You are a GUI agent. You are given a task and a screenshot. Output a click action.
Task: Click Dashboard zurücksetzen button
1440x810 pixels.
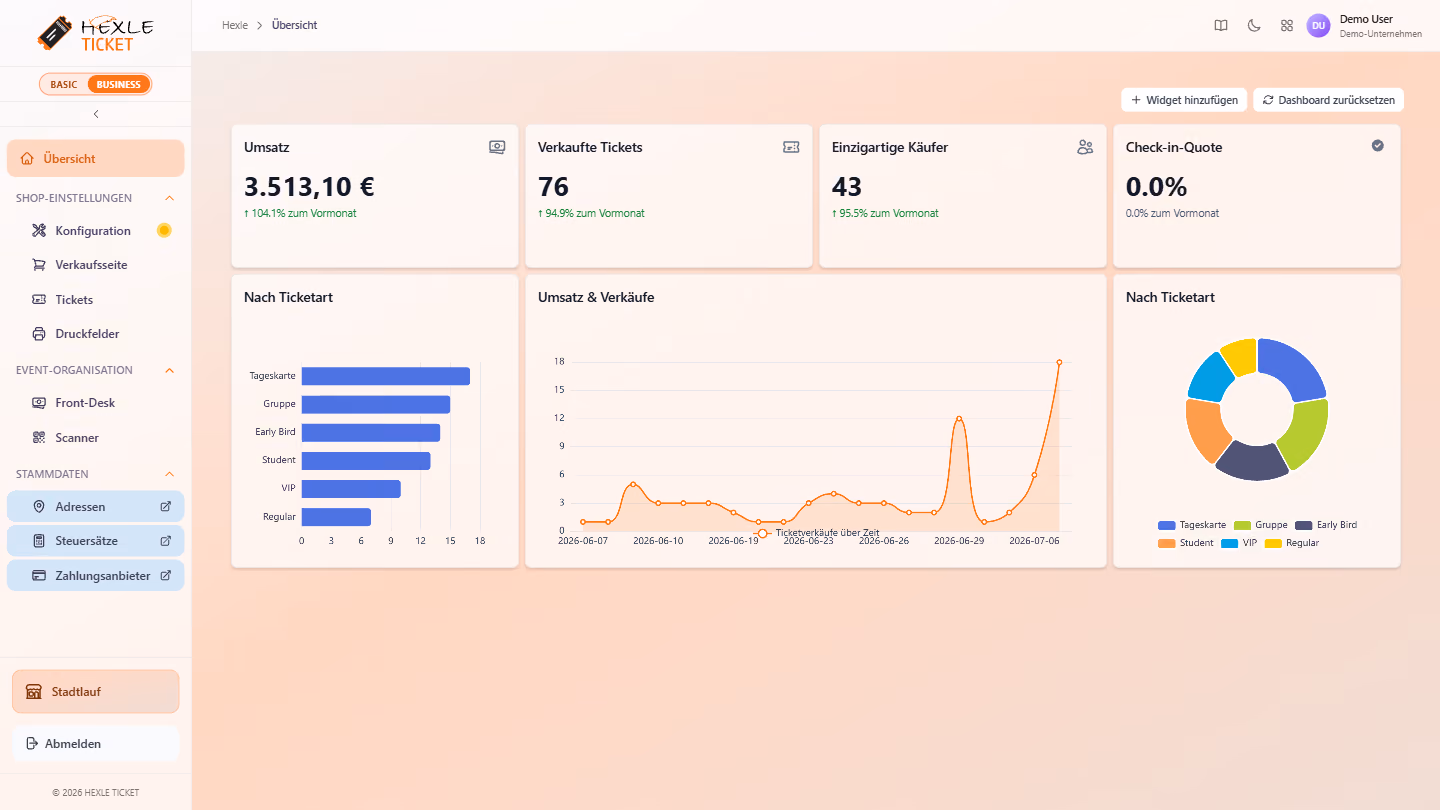tap(1328, 100)
